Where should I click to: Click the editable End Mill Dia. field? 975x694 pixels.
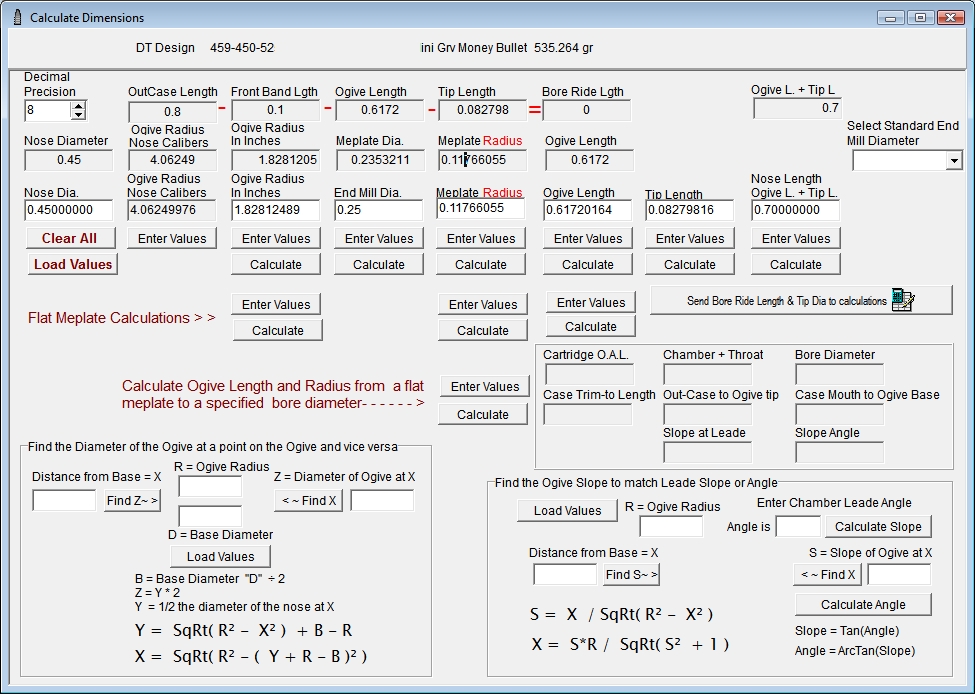[379, 210]
